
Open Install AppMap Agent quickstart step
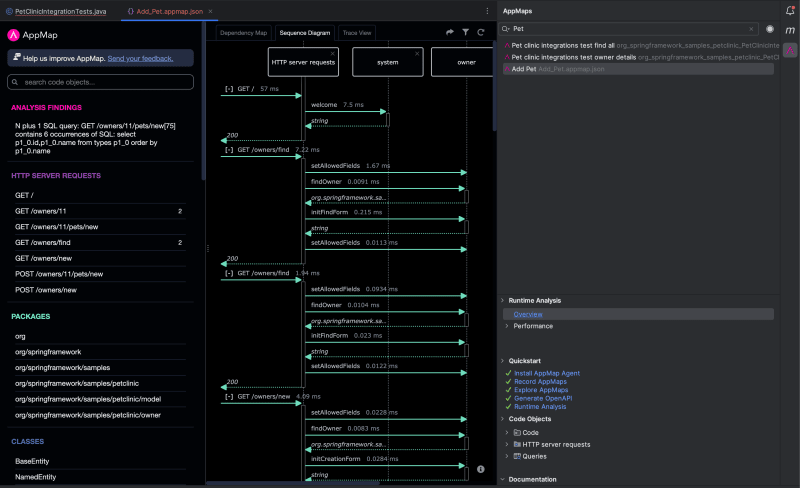(547, 374)
